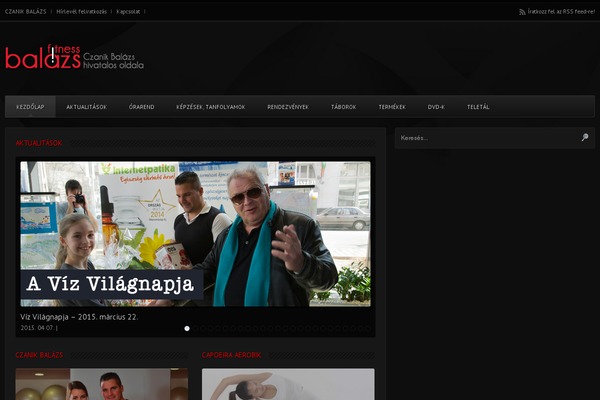Open the Czanik Balázs section thumbnail
The height and width of the screenshot is (400, 600).
[102, 384]
